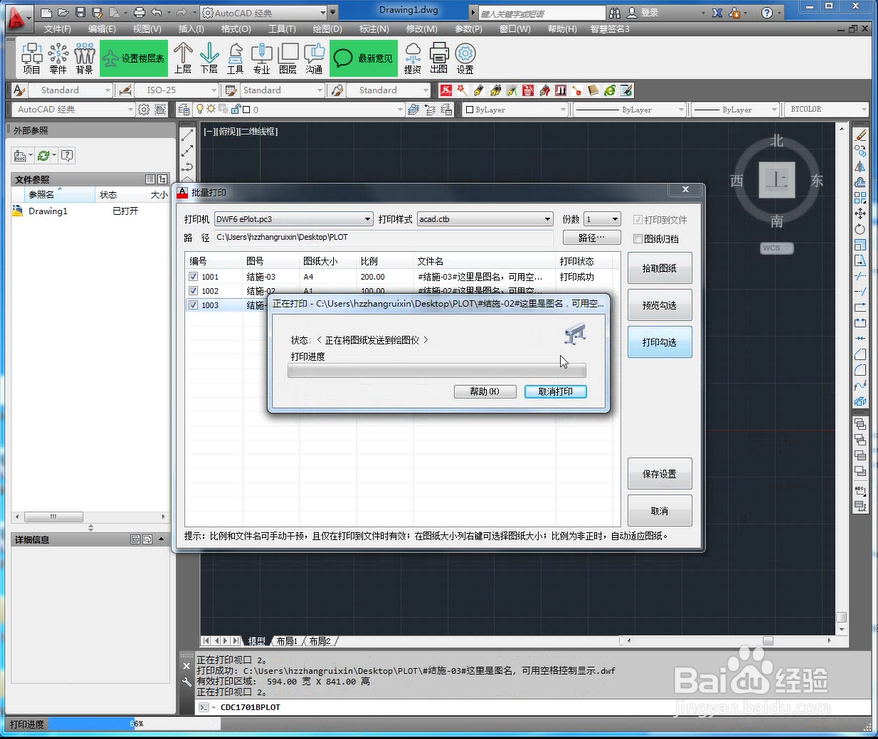Click the 设置 gear toolbar icon
Viewport: 878px width, 739px height.
point(463,60)
